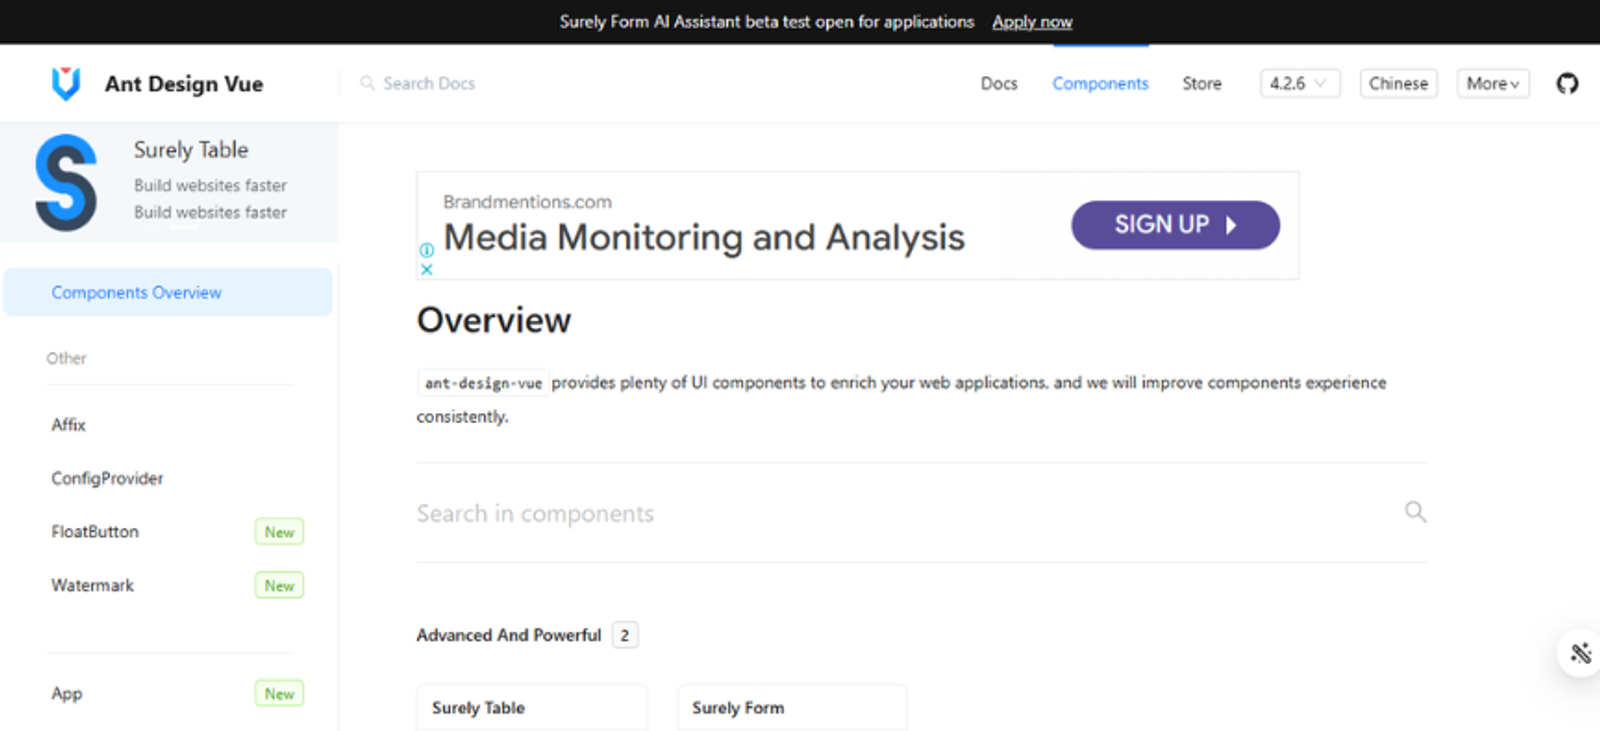Click the Media Monitoring and Analysis ad headline
Image resolution: width=1600 pixels, height=731 pixels.
704,238
